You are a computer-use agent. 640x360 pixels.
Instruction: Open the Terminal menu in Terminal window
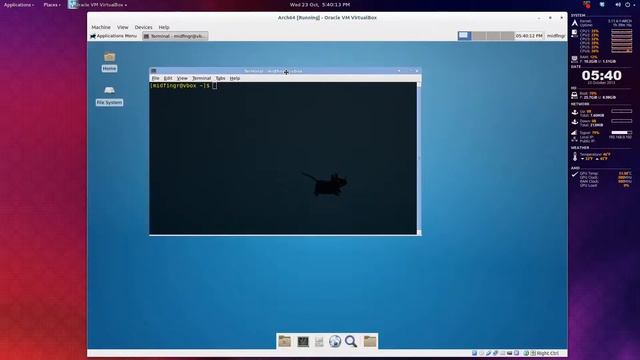click(201, 78)
